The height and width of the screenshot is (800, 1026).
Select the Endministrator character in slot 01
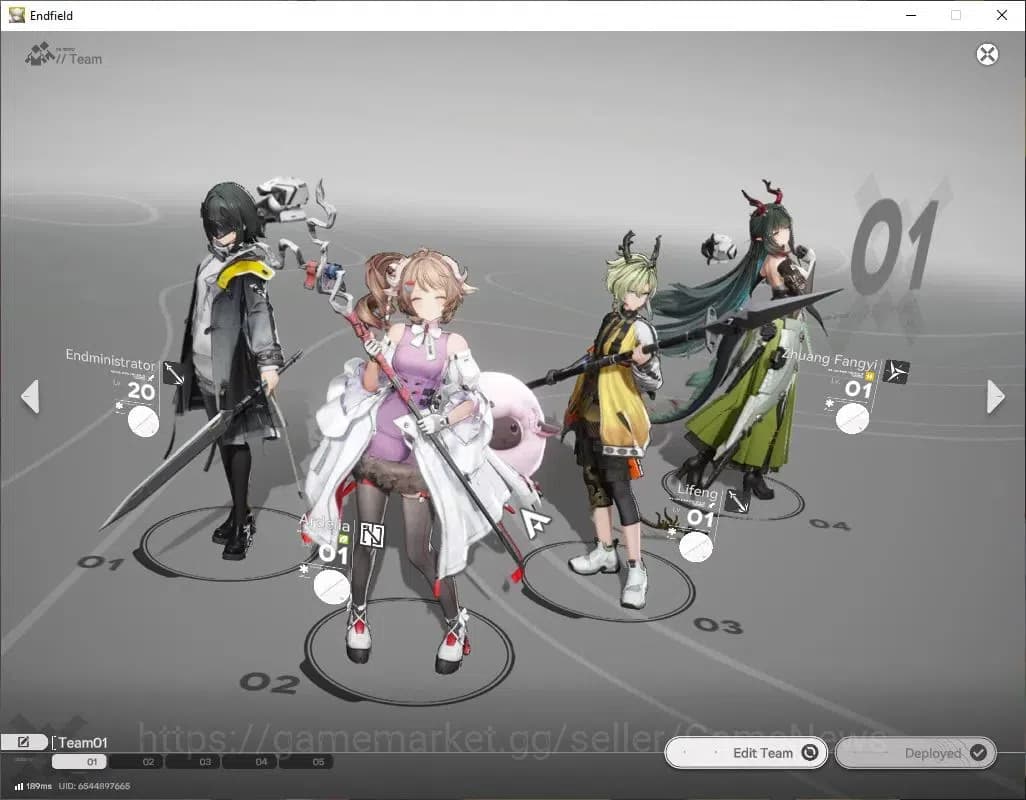coord(229,366)
